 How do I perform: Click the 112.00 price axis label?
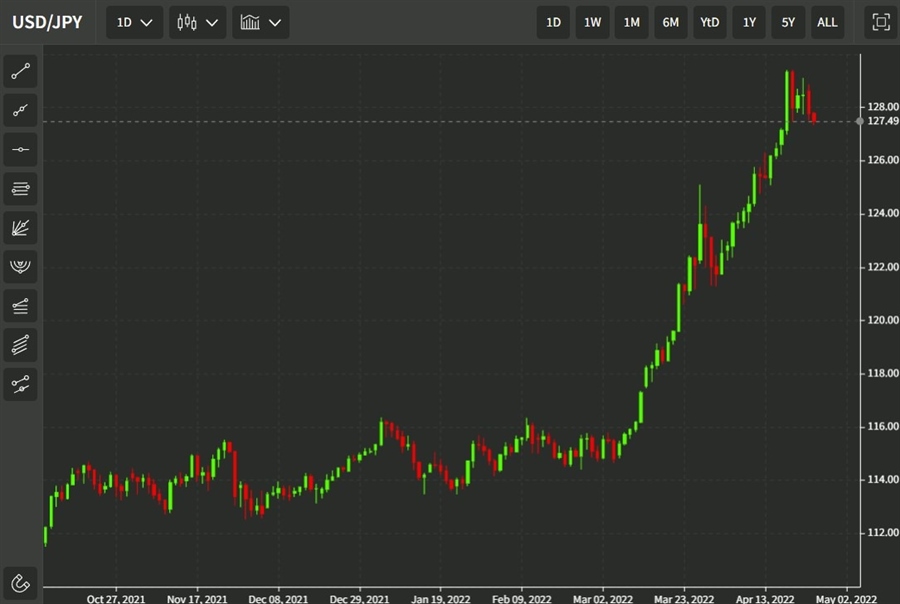pyautogui.click(x=883, y=533)
